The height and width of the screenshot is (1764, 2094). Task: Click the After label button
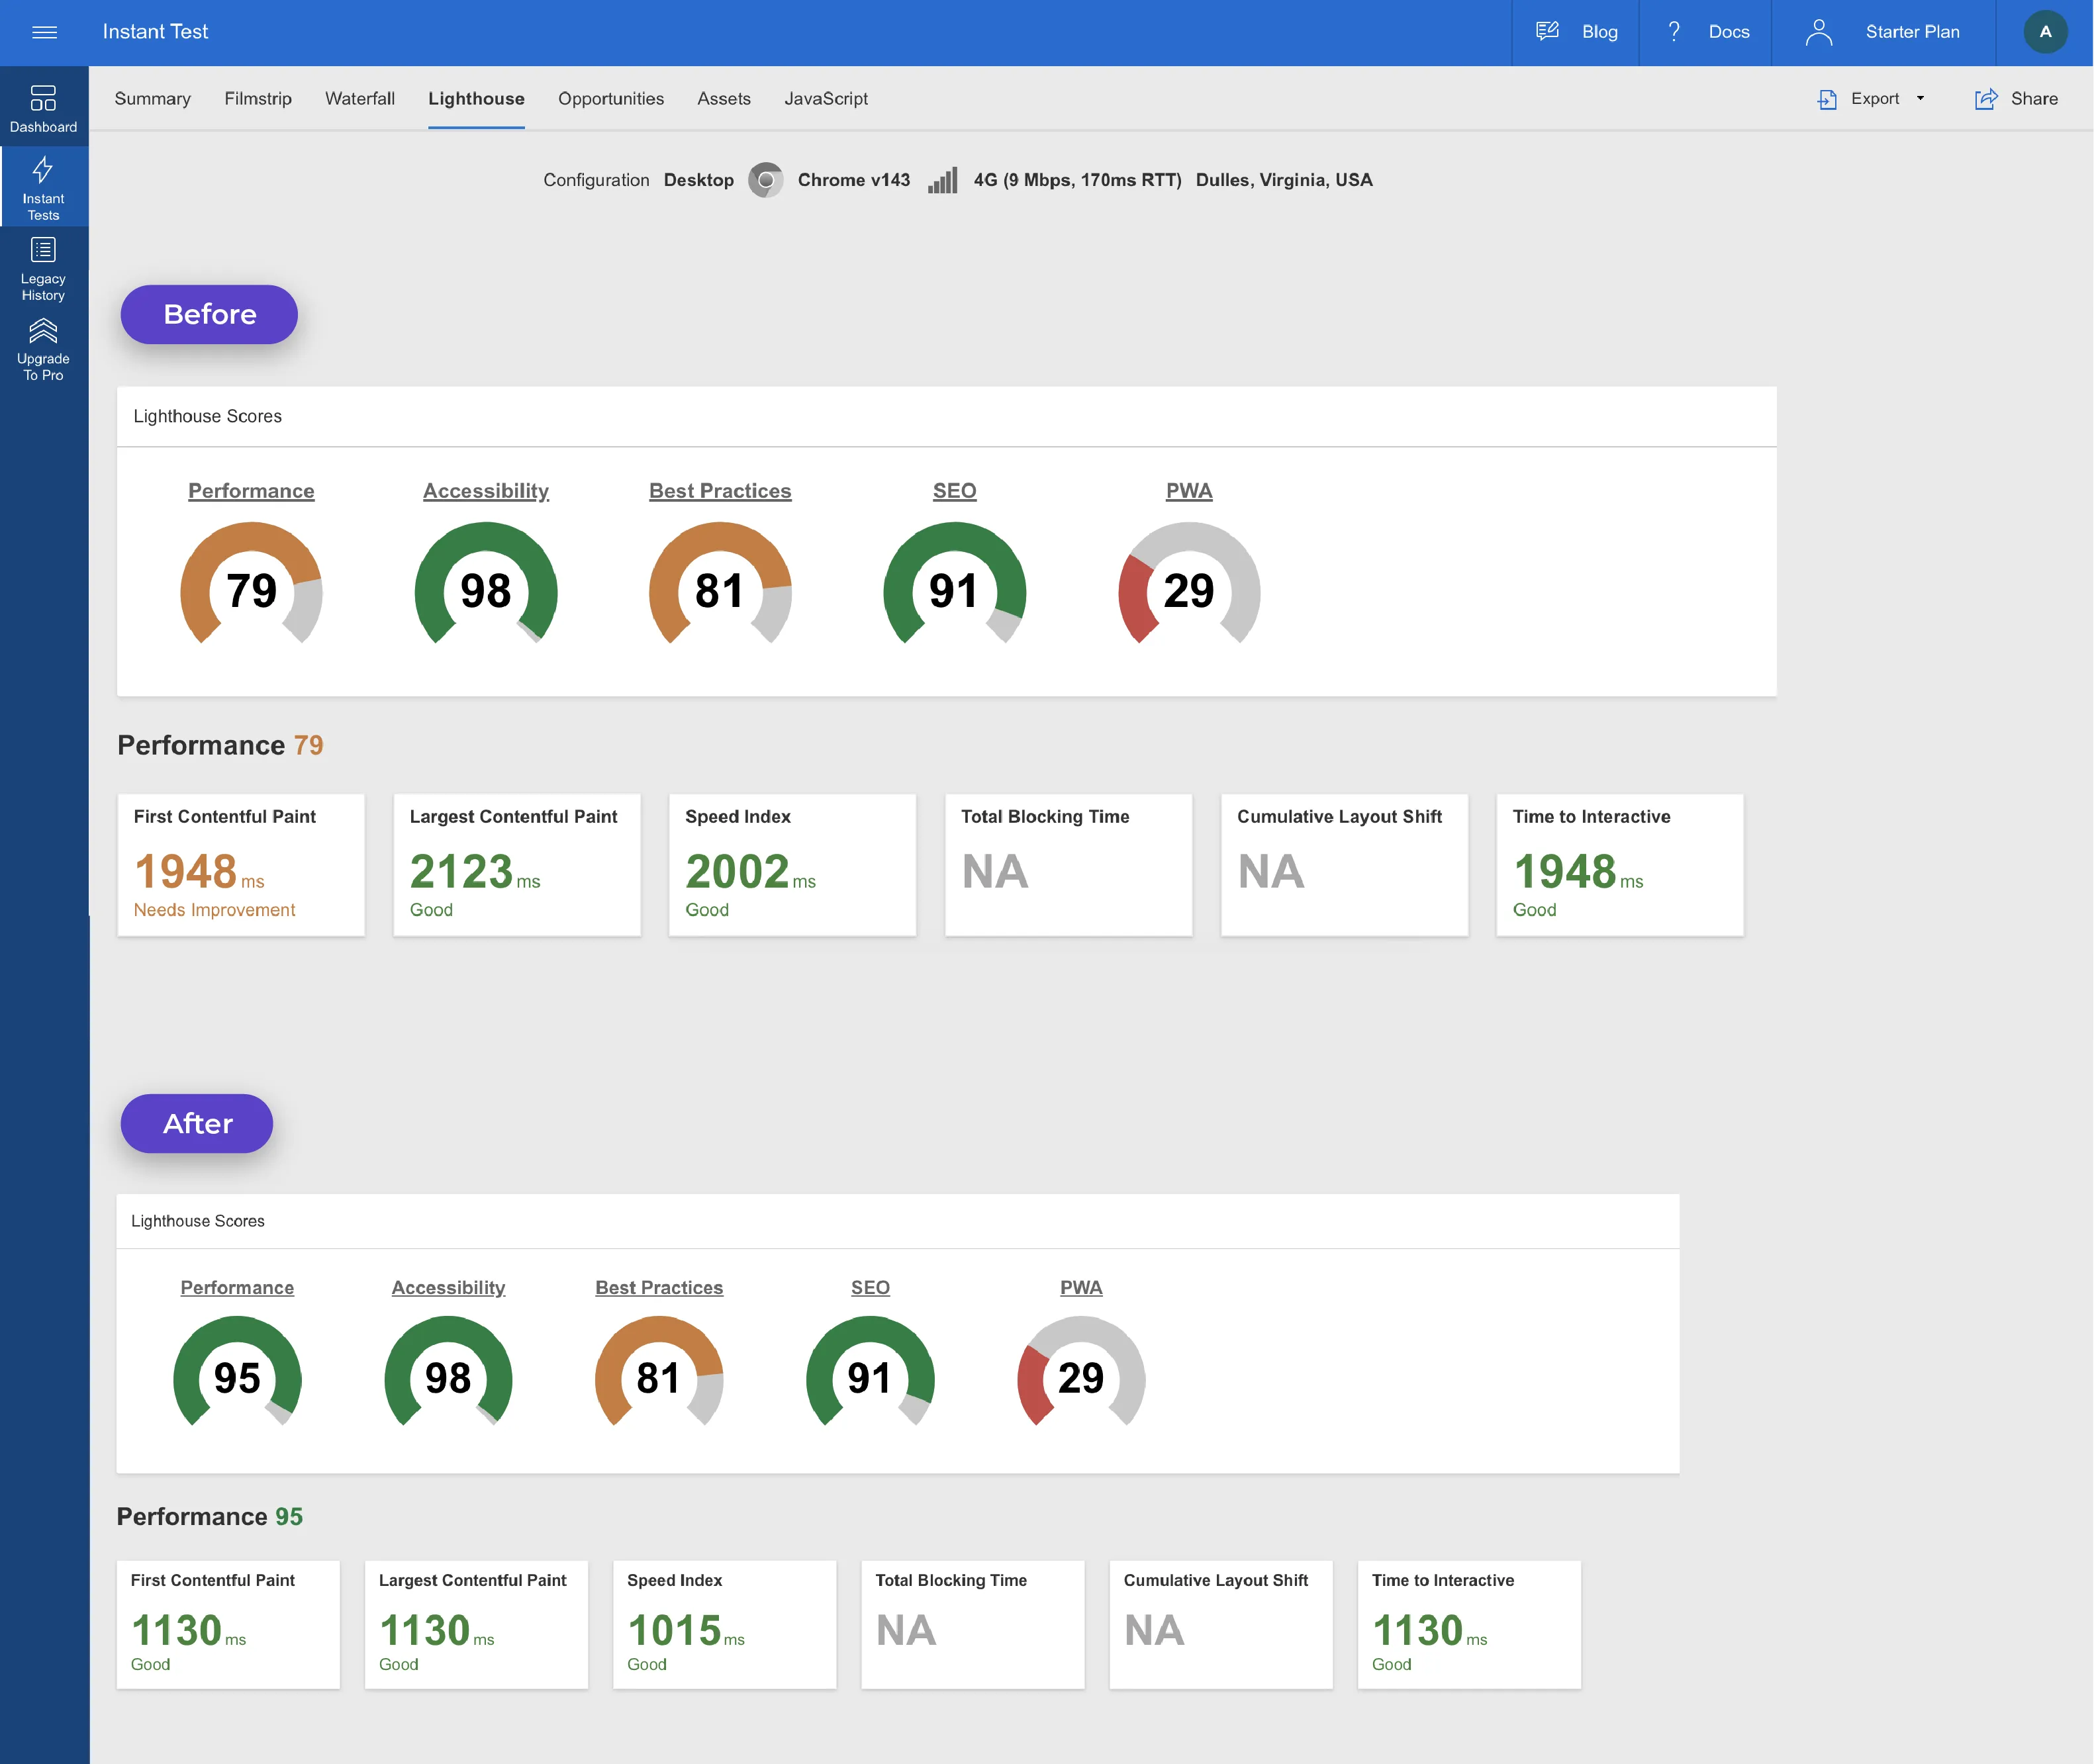pyautogui.click(x=196, y=1123)
